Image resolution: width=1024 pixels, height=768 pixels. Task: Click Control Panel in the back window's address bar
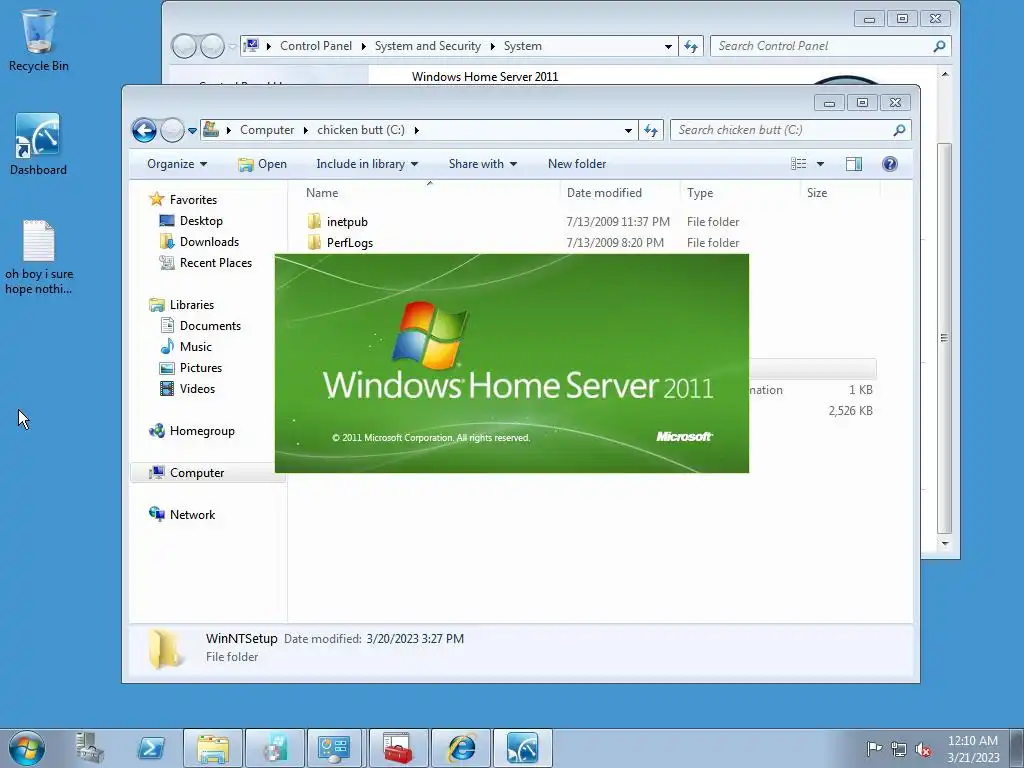click(x=315, y=46)
